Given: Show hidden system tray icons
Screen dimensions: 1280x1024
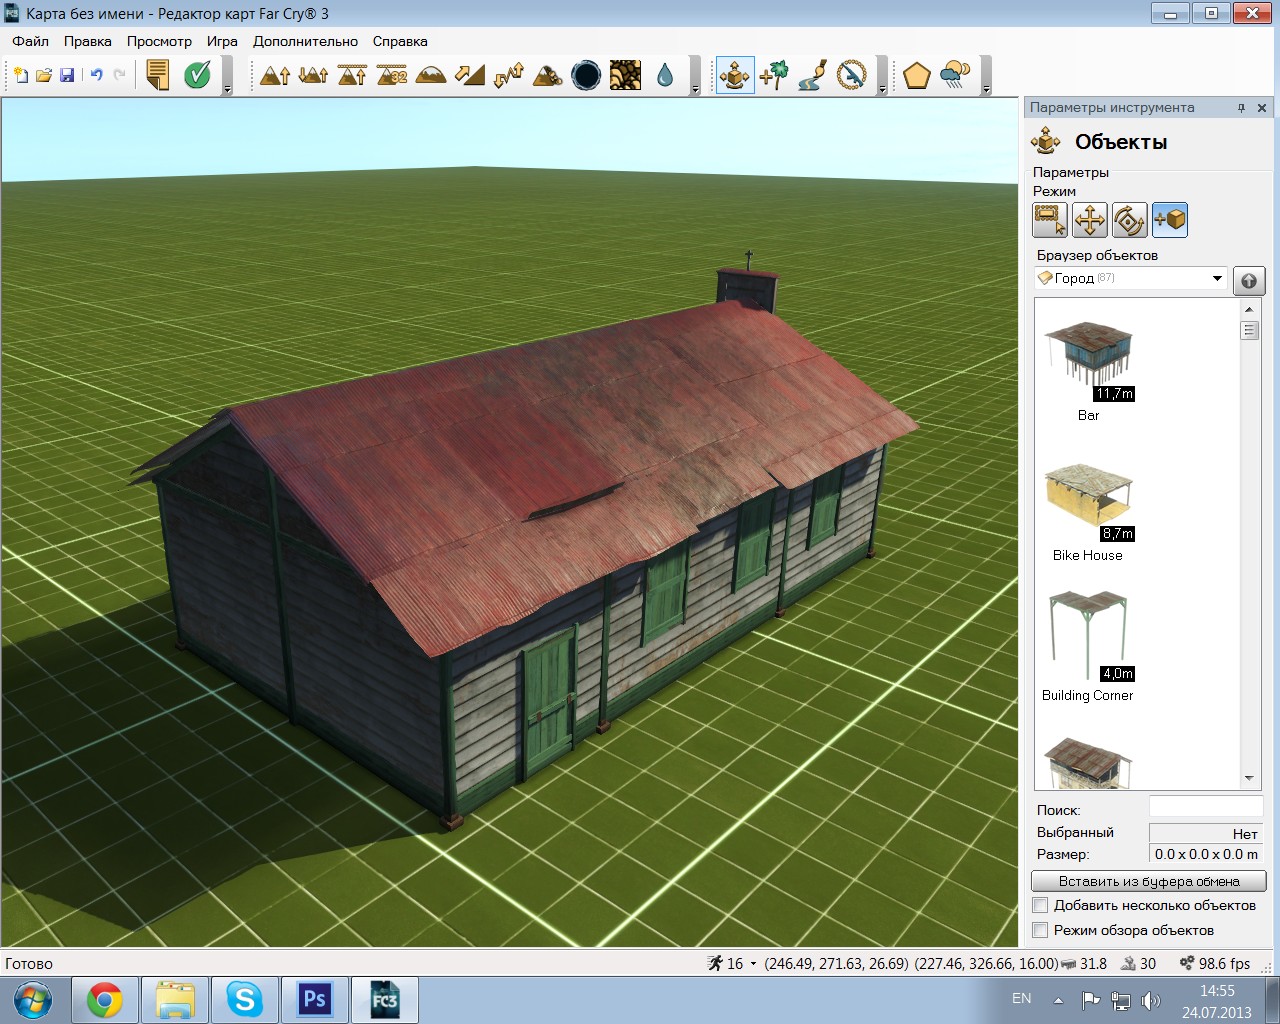Looking at the screenshot, I should point(1058,999).
